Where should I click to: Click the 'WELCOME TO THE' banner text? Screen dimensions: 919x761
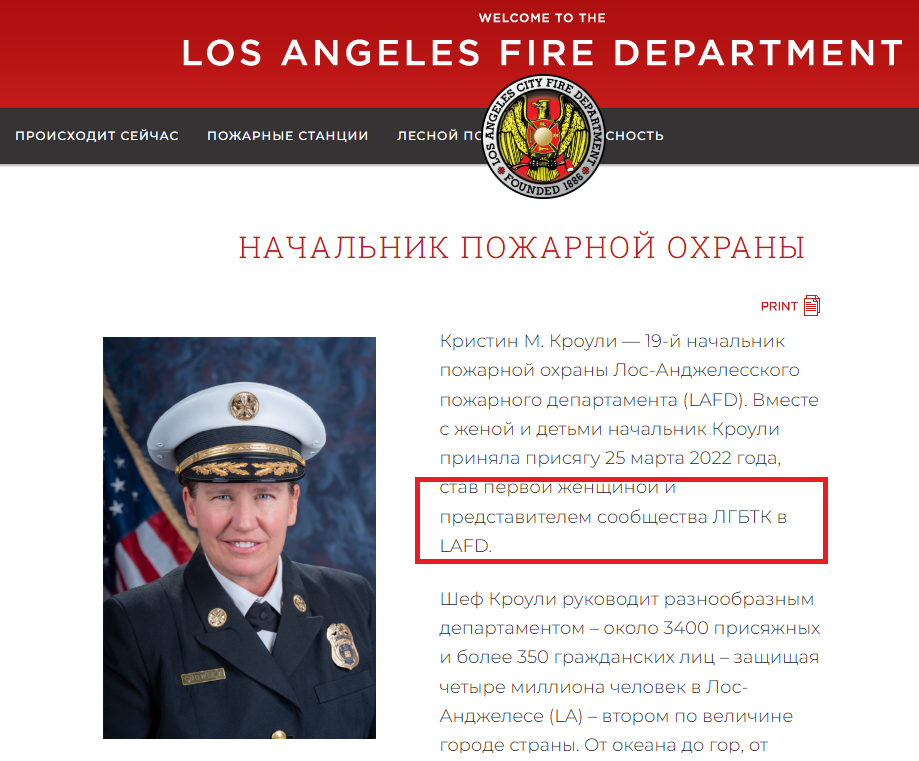(x=542, y=18)
